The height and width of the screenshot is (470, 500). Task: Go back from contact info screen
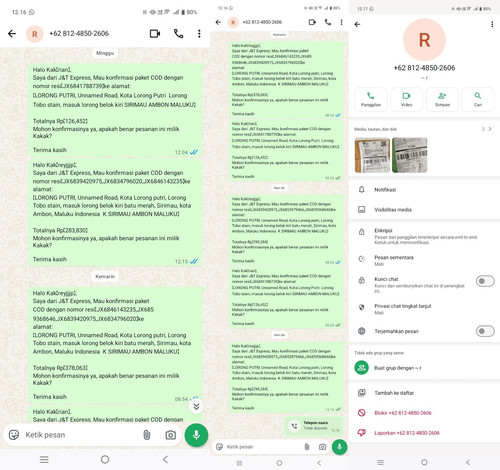click(x=357, y=24)
